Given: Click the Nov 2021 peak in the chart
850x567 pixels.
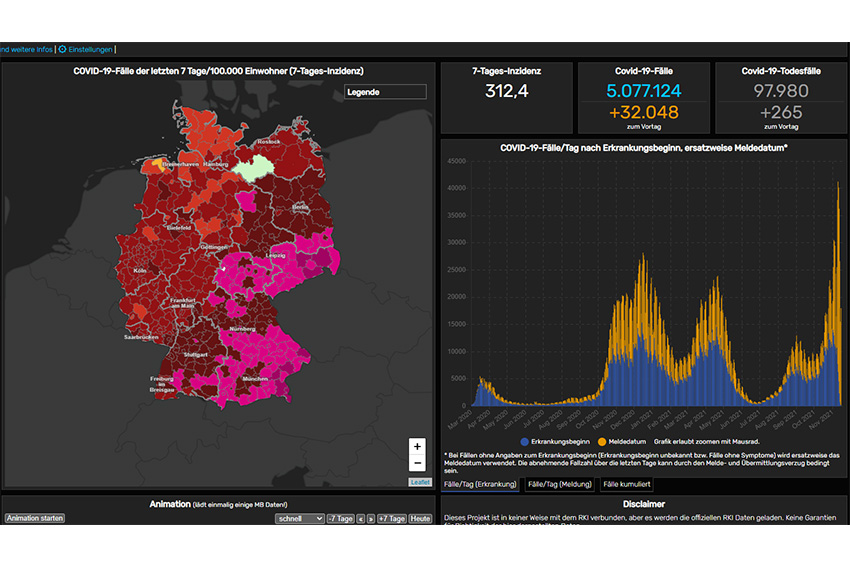Looking at the screenshot, I should 838,185.
